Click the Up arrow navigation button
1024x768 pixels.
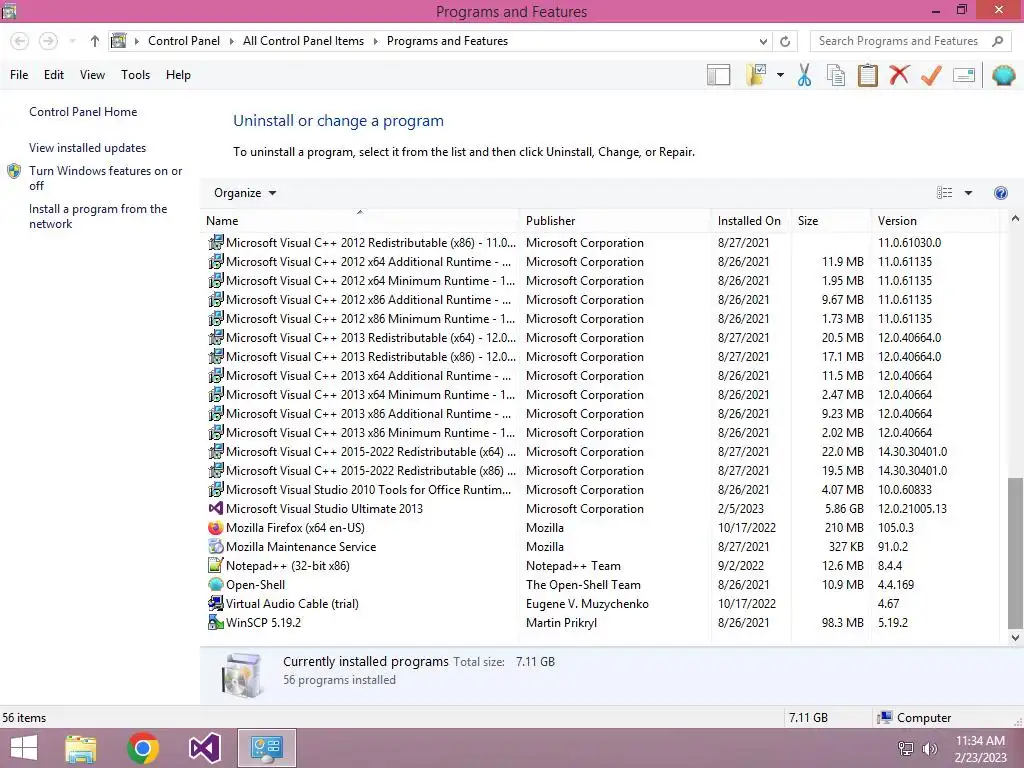pyautogui.click(x=95, y=41)
